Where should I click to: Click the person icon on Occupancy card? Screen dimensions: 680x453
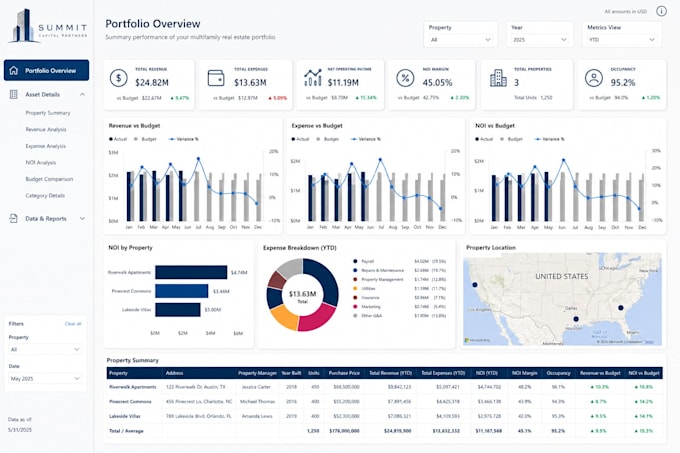(x=594, y=78)
